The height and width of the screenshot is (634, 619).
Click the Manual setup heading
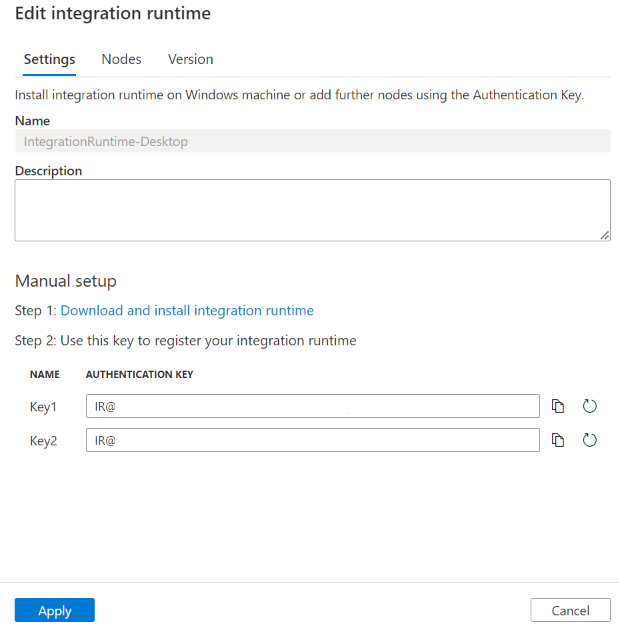point(66,281)
